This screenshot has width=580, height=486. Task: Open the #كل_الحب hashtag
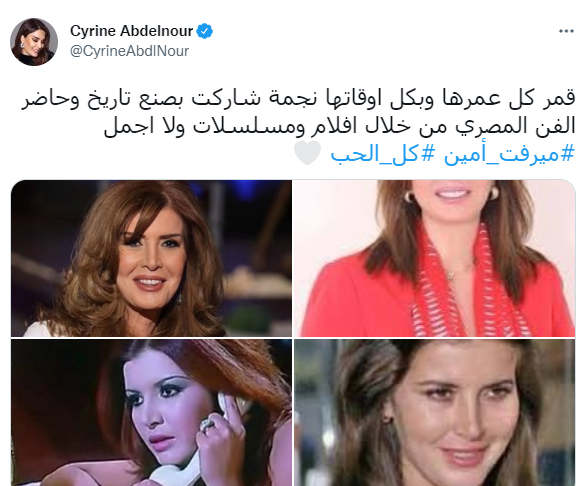point(382,153)
